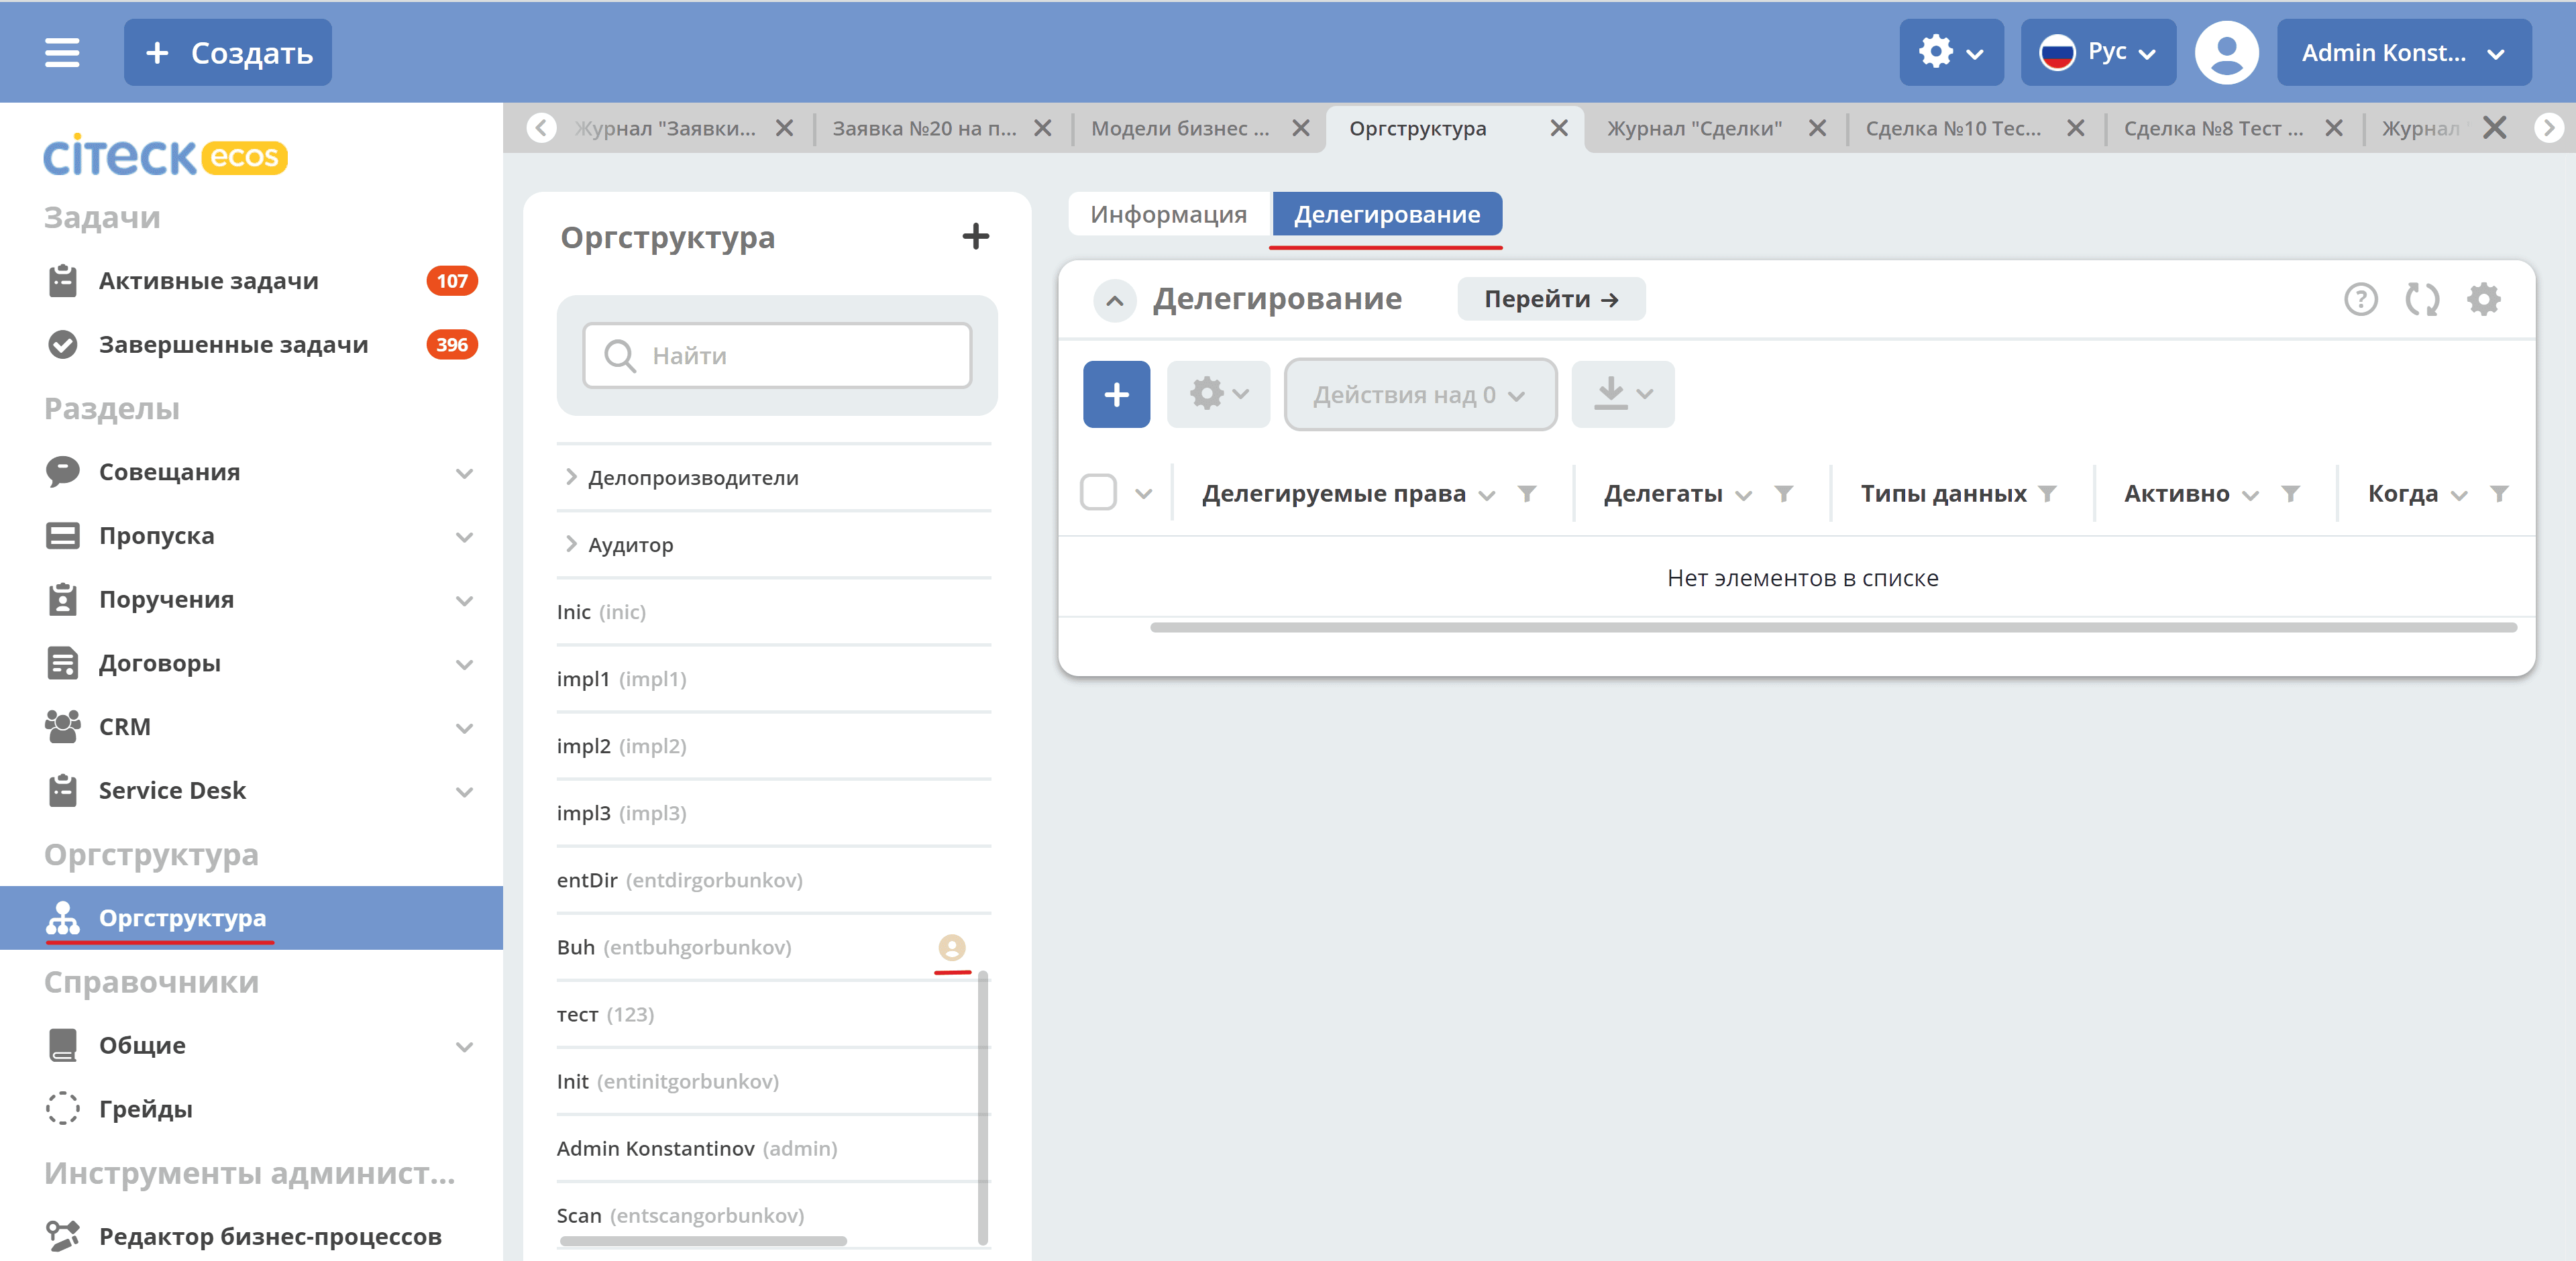2576x1261 pixels.
Task: Click the 396 completed tasks badge
Action: [452, 344]
